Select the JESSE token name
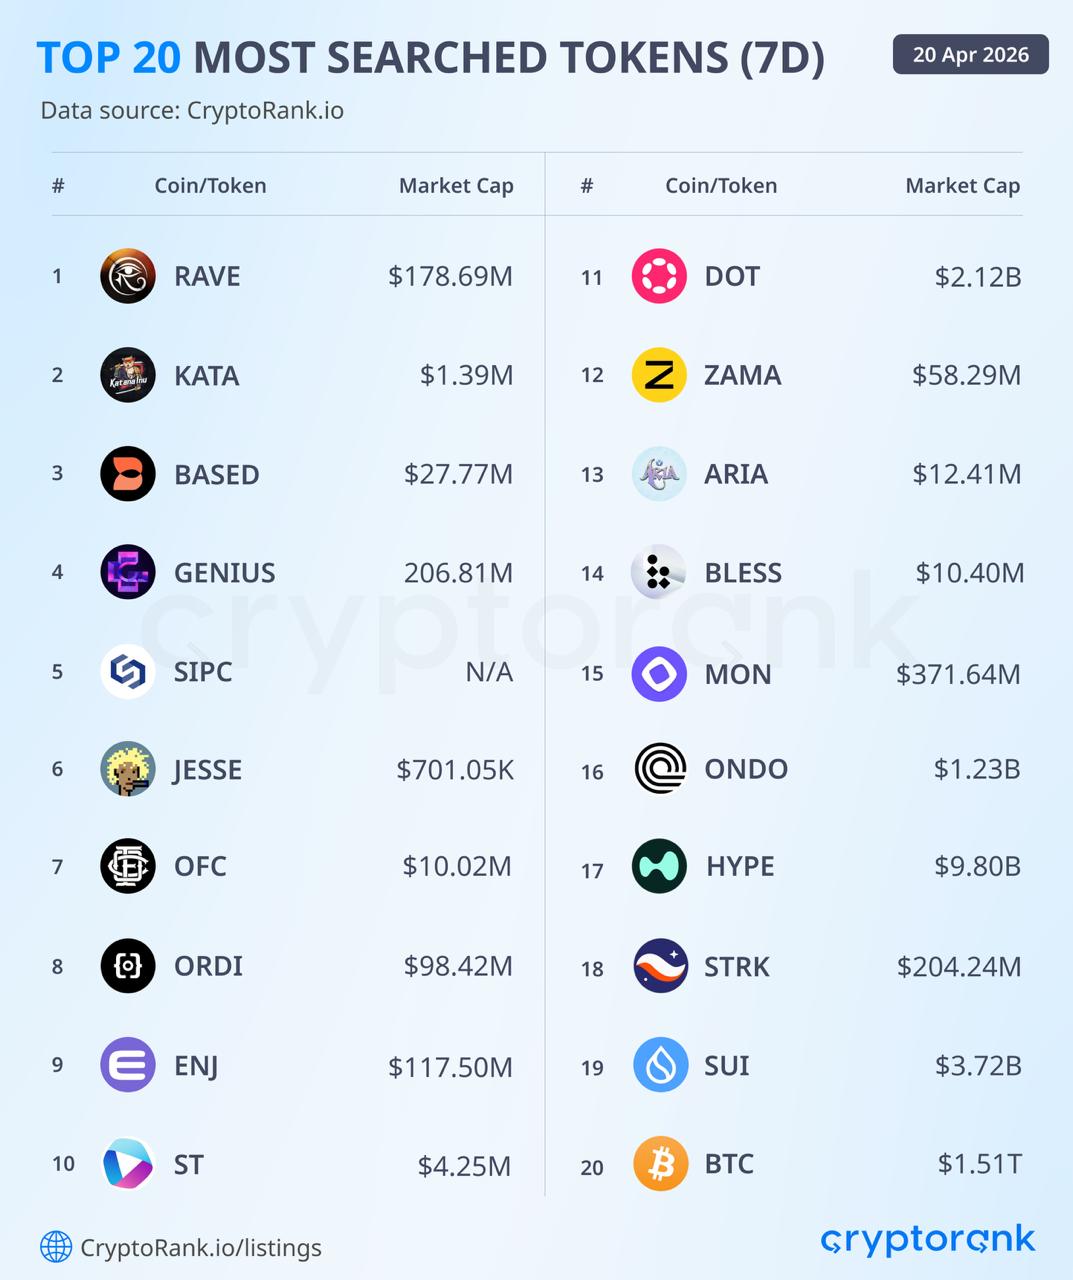Image resolution: width=1073 pixels, height=1280 pixels. 208,770
